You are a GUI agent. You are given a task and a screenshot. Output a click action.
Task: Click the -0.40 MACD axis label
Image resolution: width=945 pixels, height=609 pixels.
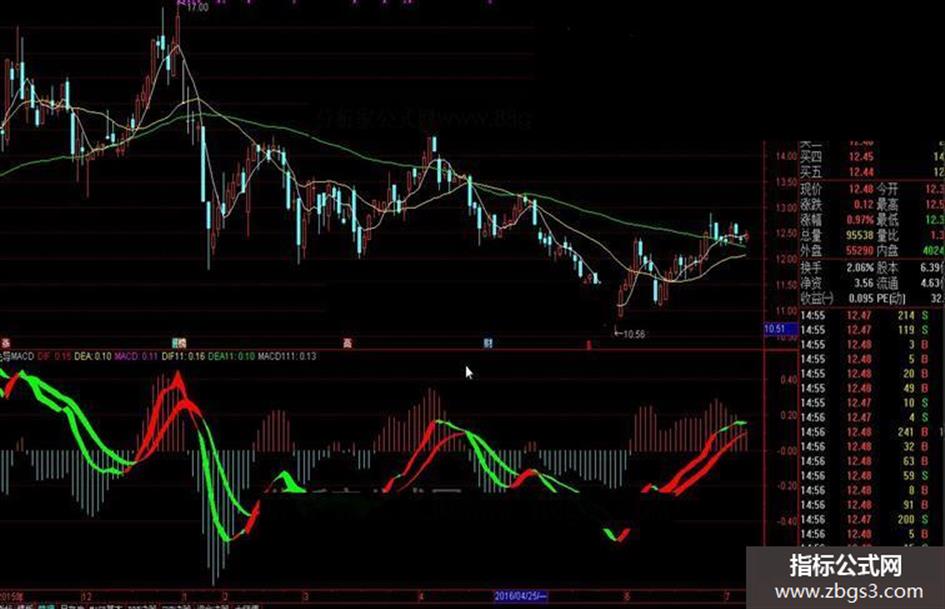click(x=788, y=521)
